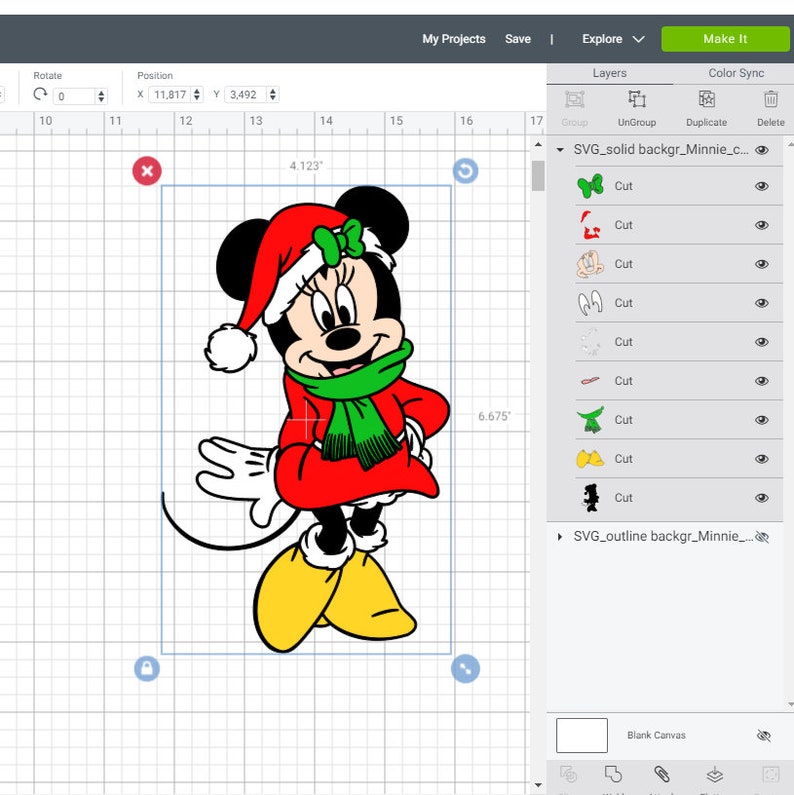Select the green scarf layer thumbnail
Viewport: 794px width, 795px height.
[590, 420]
